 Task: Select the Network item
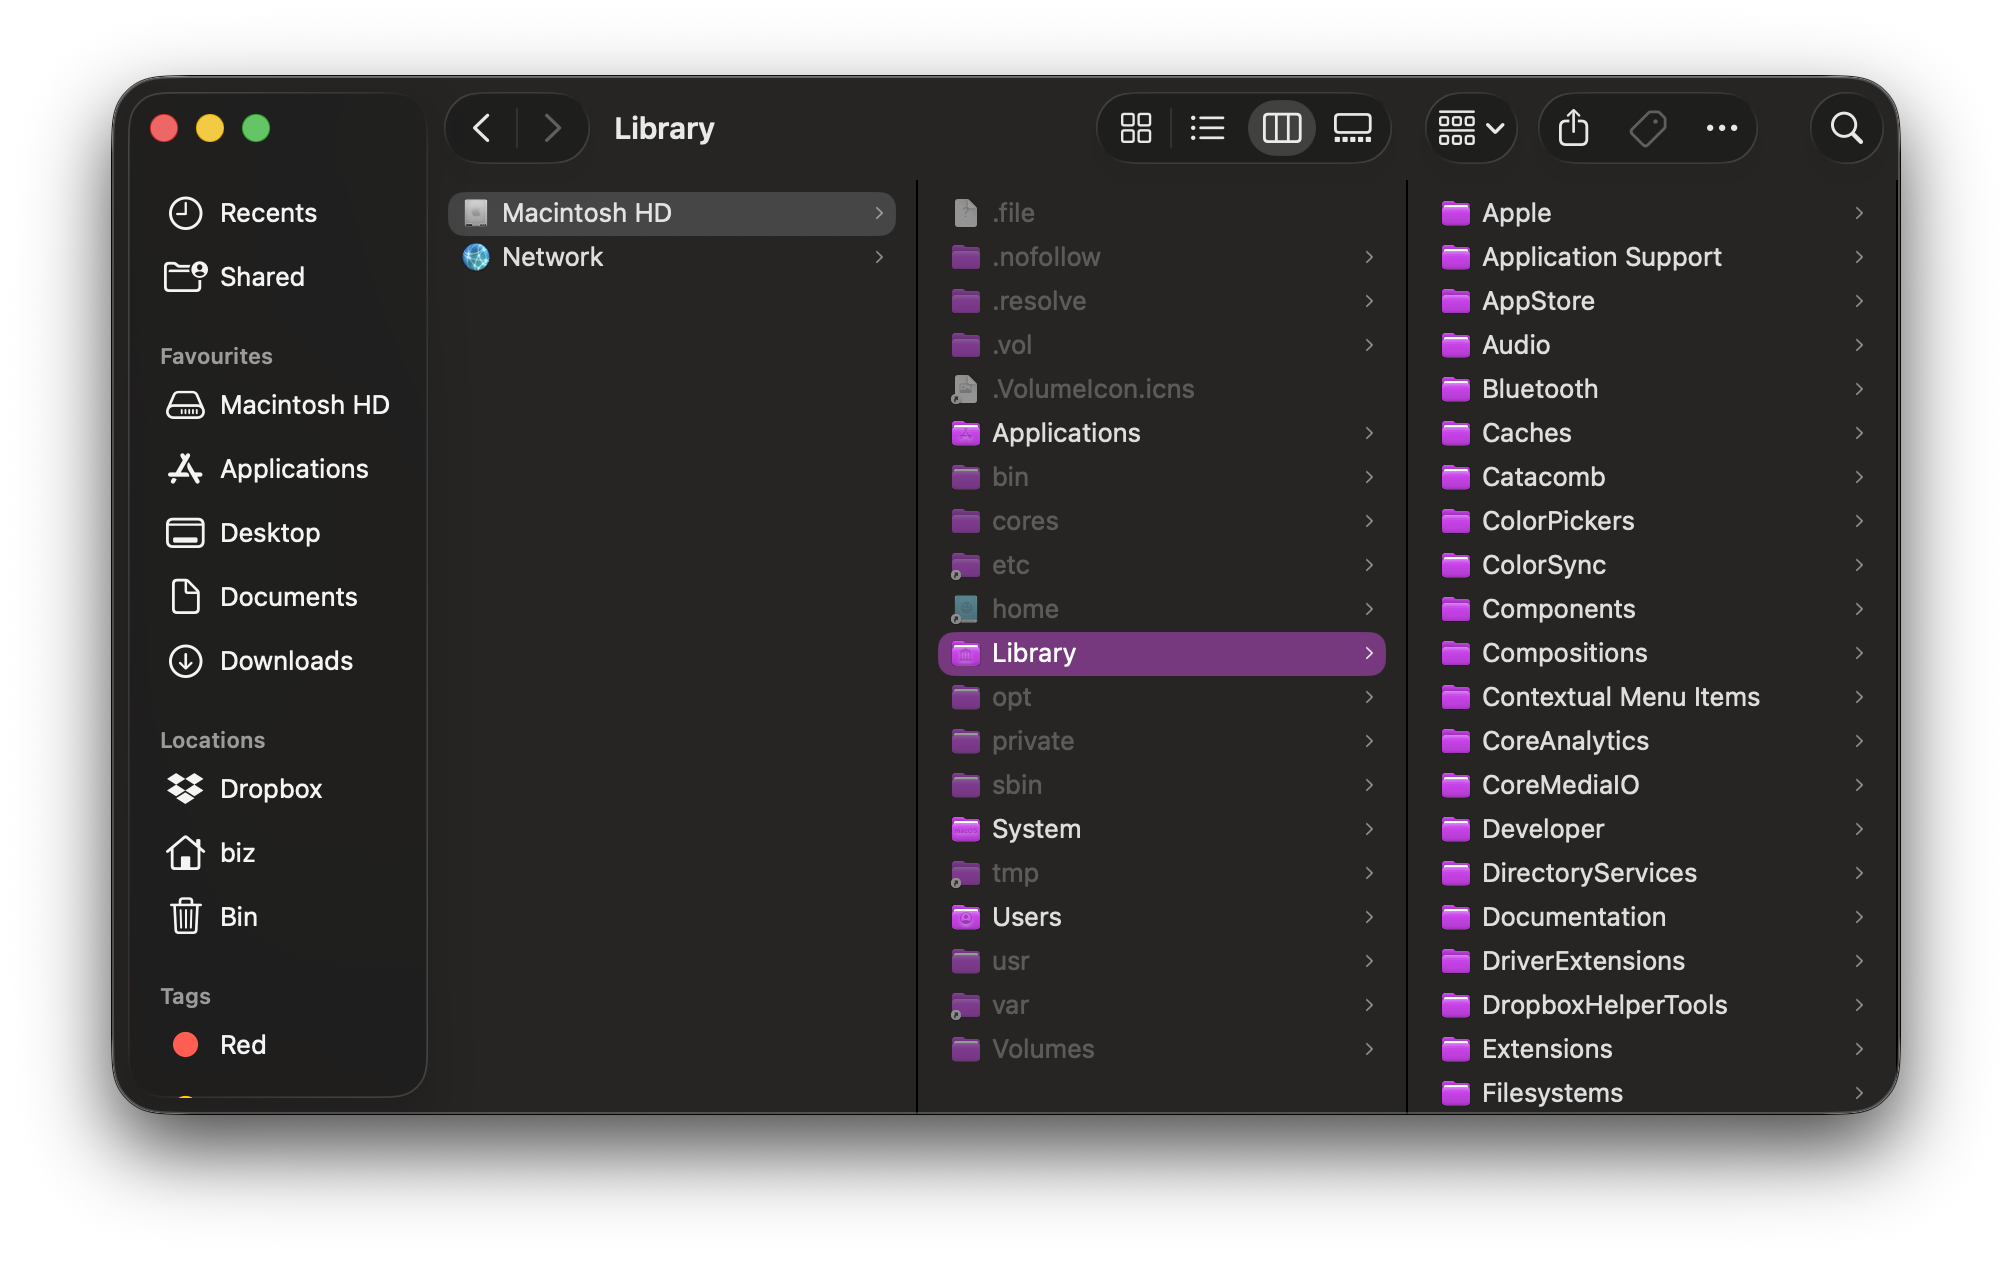(552, 257)
